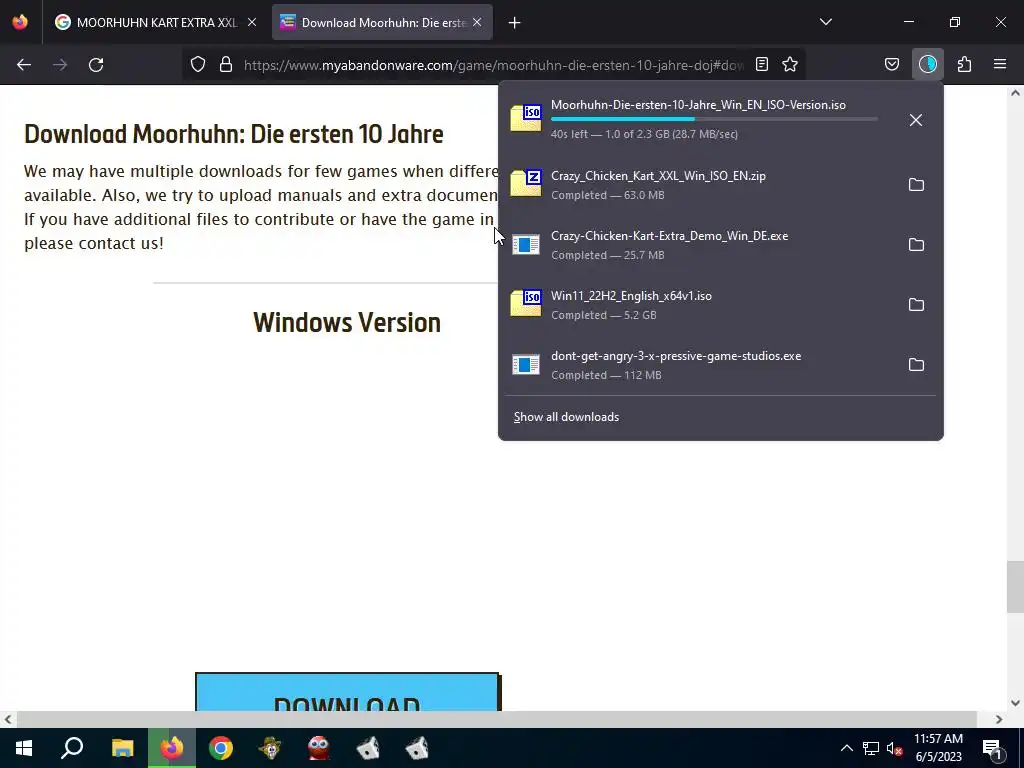
Task: Click the blue DOWNLOAD button
Action: (347, 692)
